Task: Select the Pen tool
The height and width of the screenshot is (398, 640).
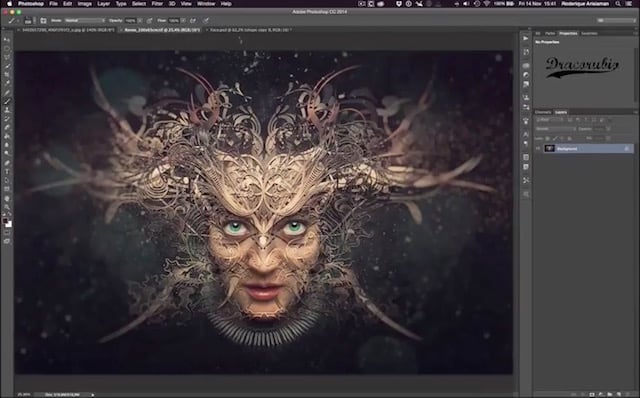Action: point(7,163)
